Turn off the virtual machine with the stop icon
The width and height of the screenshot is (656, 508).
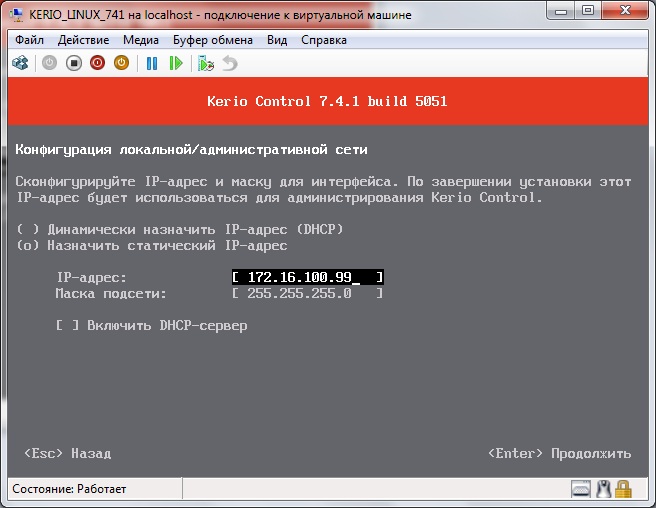(74, 63)
